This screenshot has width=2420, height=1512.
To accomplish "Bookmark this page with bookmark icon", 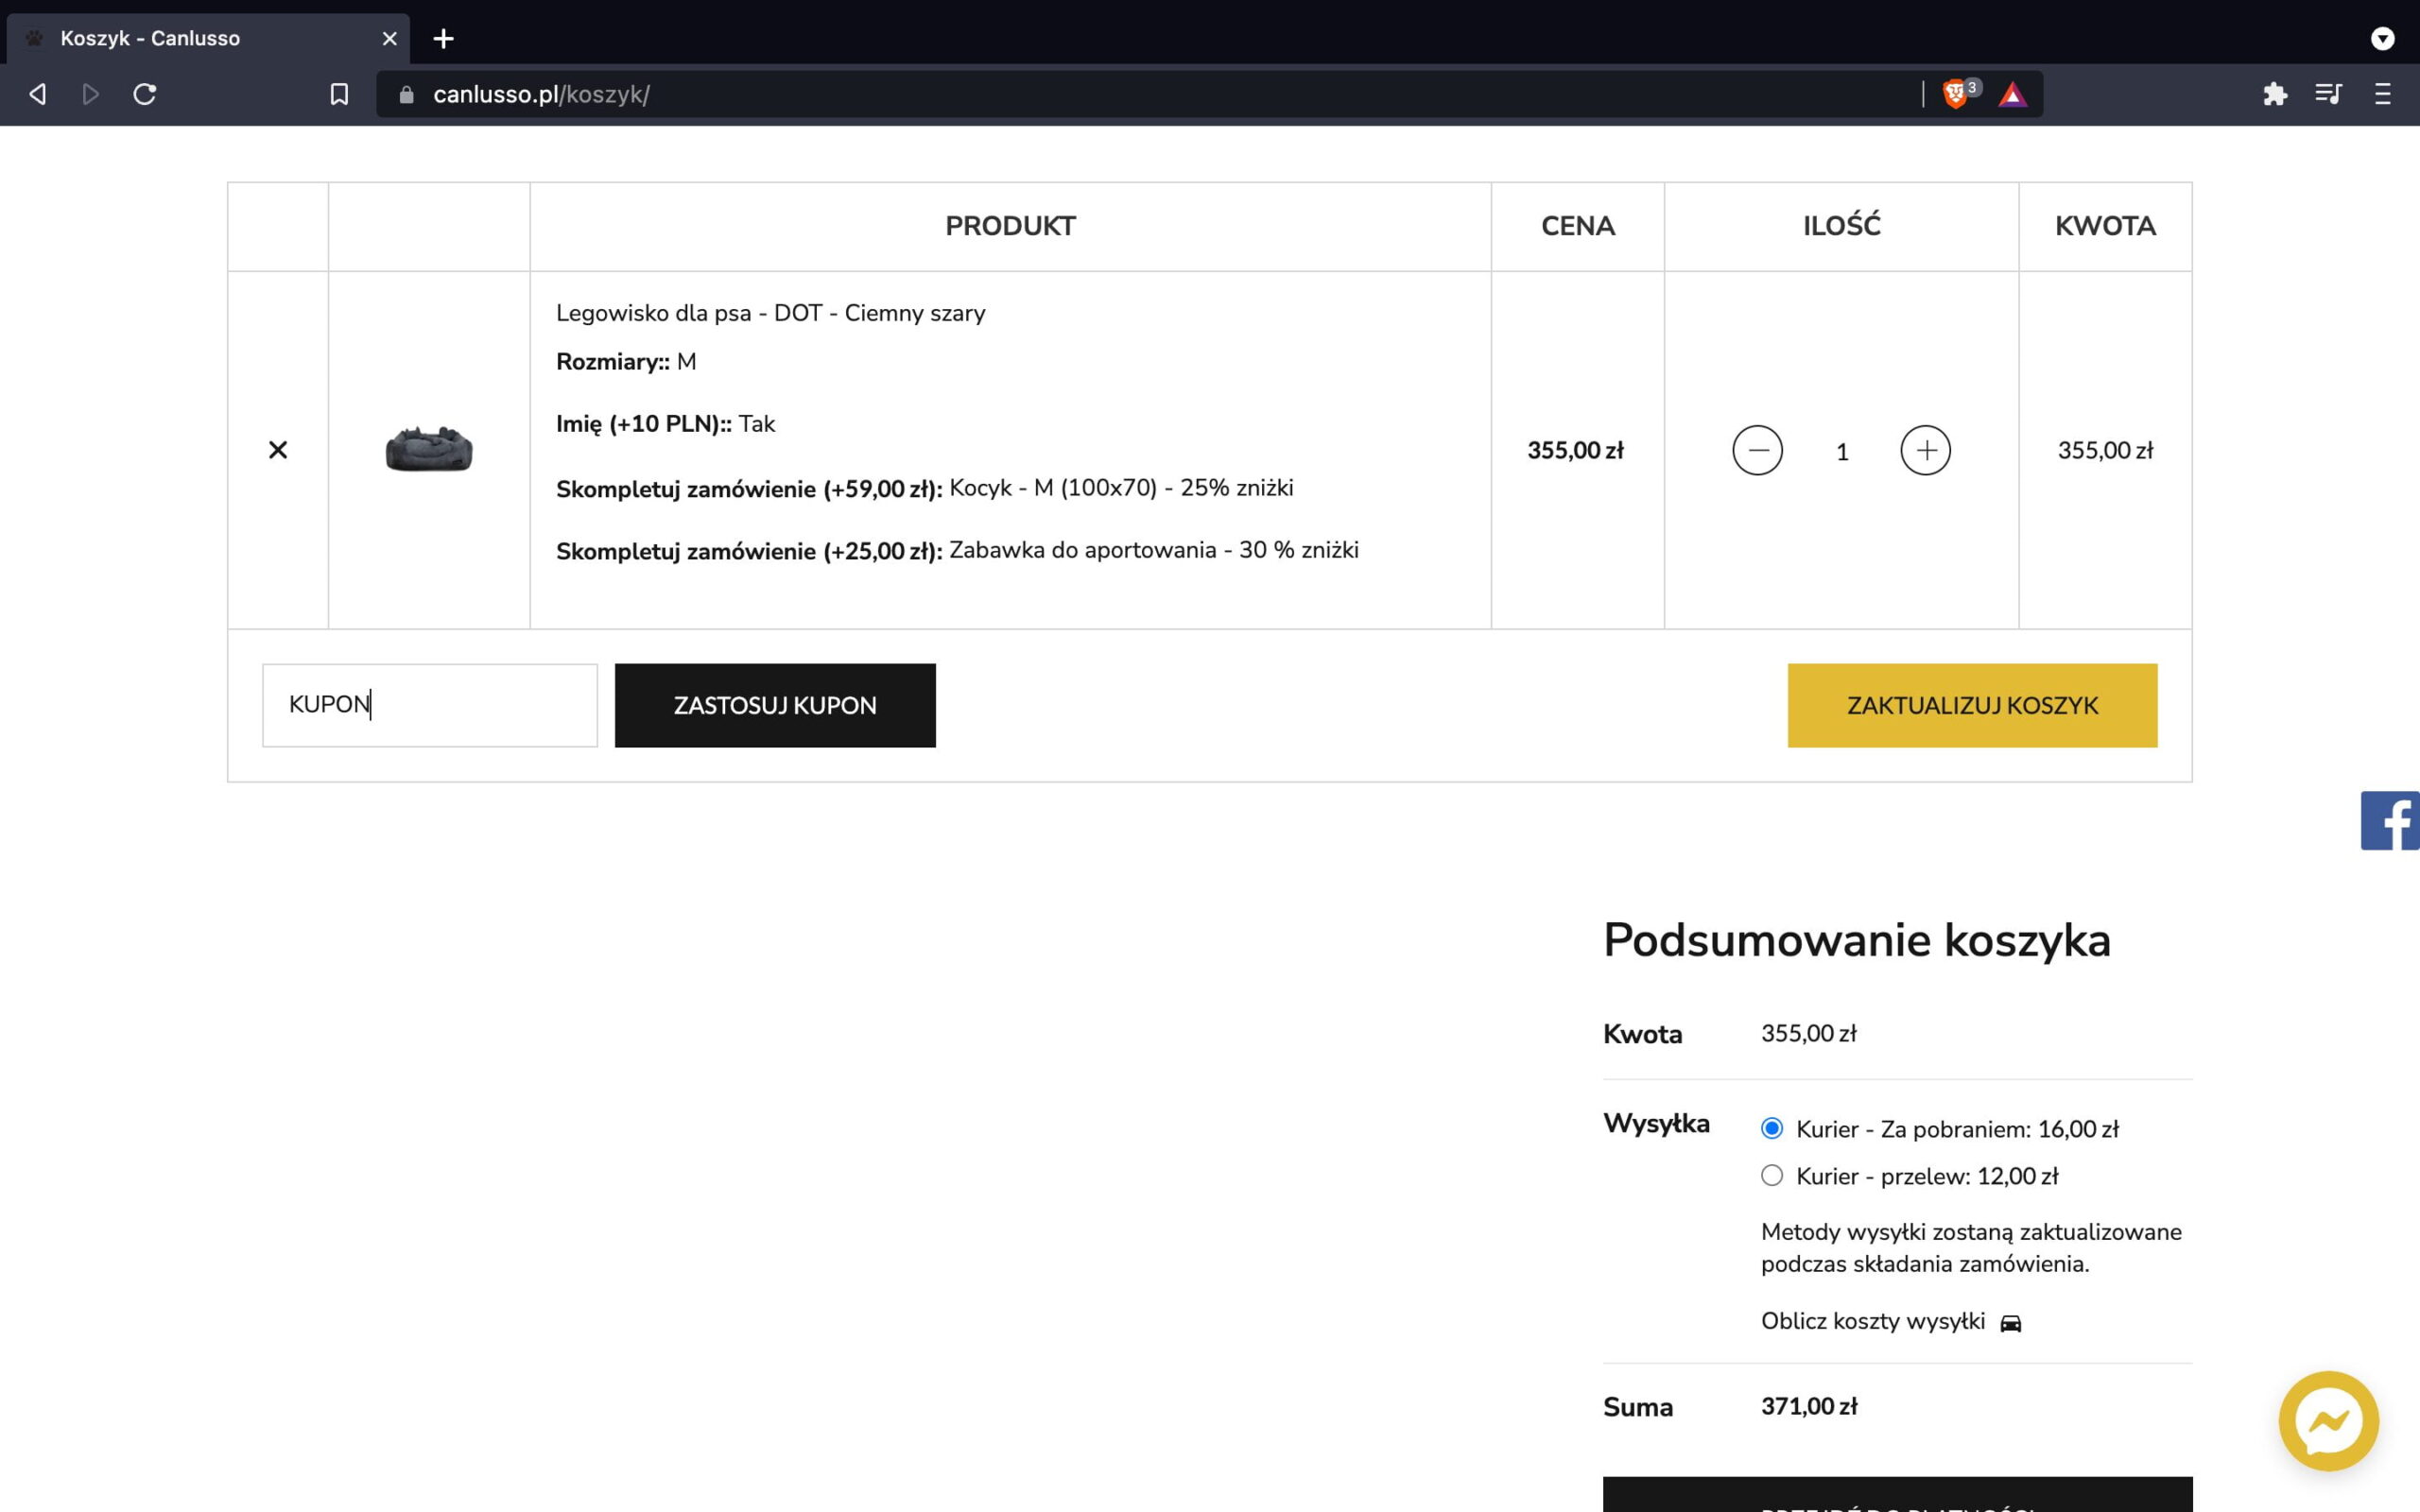I will 339,94.
